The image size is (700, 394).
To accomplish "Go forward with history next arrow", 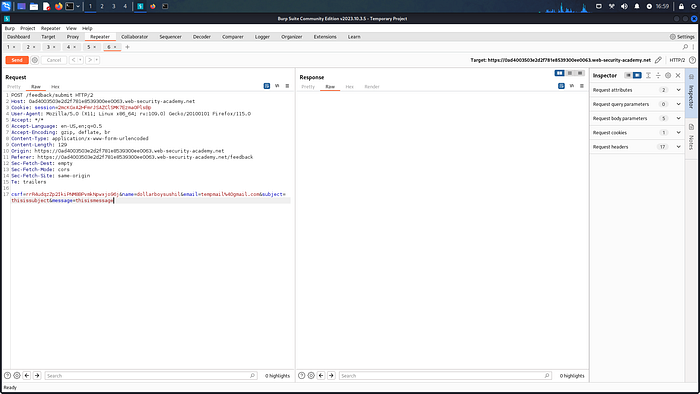I will [x=90, y=60].
